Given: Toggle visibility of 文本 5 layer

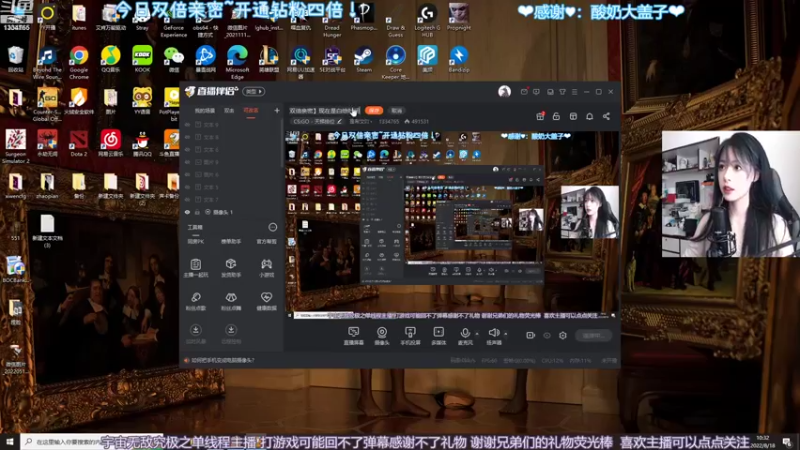Looking at the screenshot, I should [x=188, y=187].
